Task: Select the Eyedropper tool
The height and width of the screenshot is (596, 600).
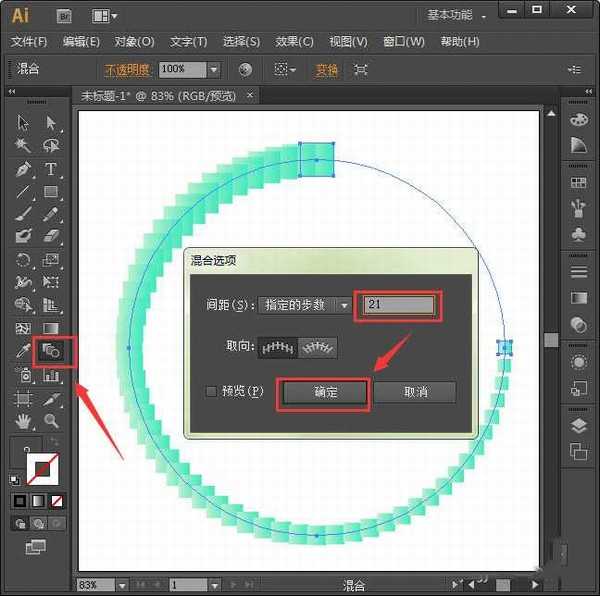Action: click(23, 352)
